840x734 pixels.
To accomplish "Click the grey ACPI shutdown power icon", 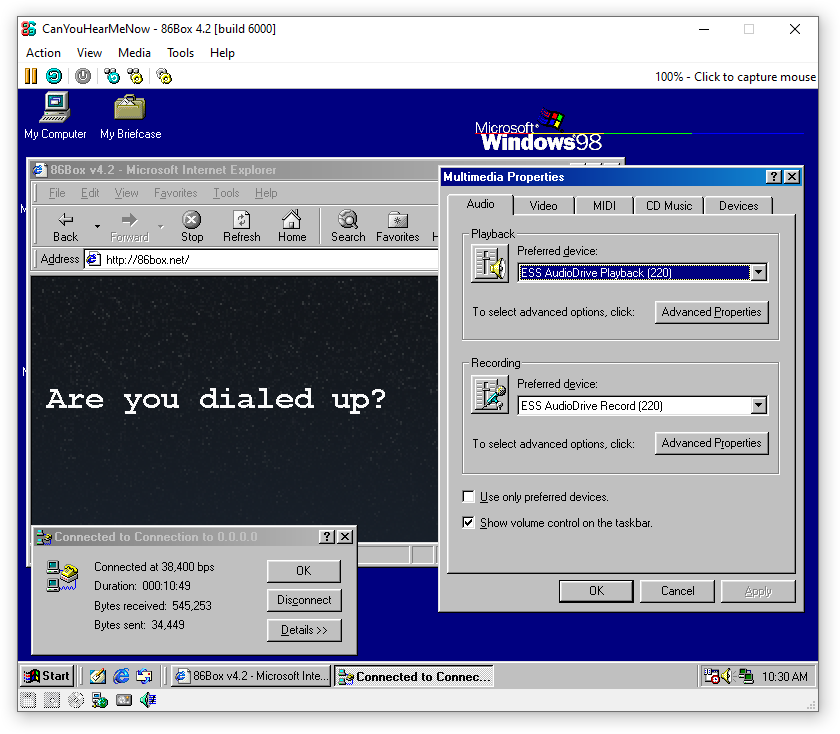I will pos(82,76).
